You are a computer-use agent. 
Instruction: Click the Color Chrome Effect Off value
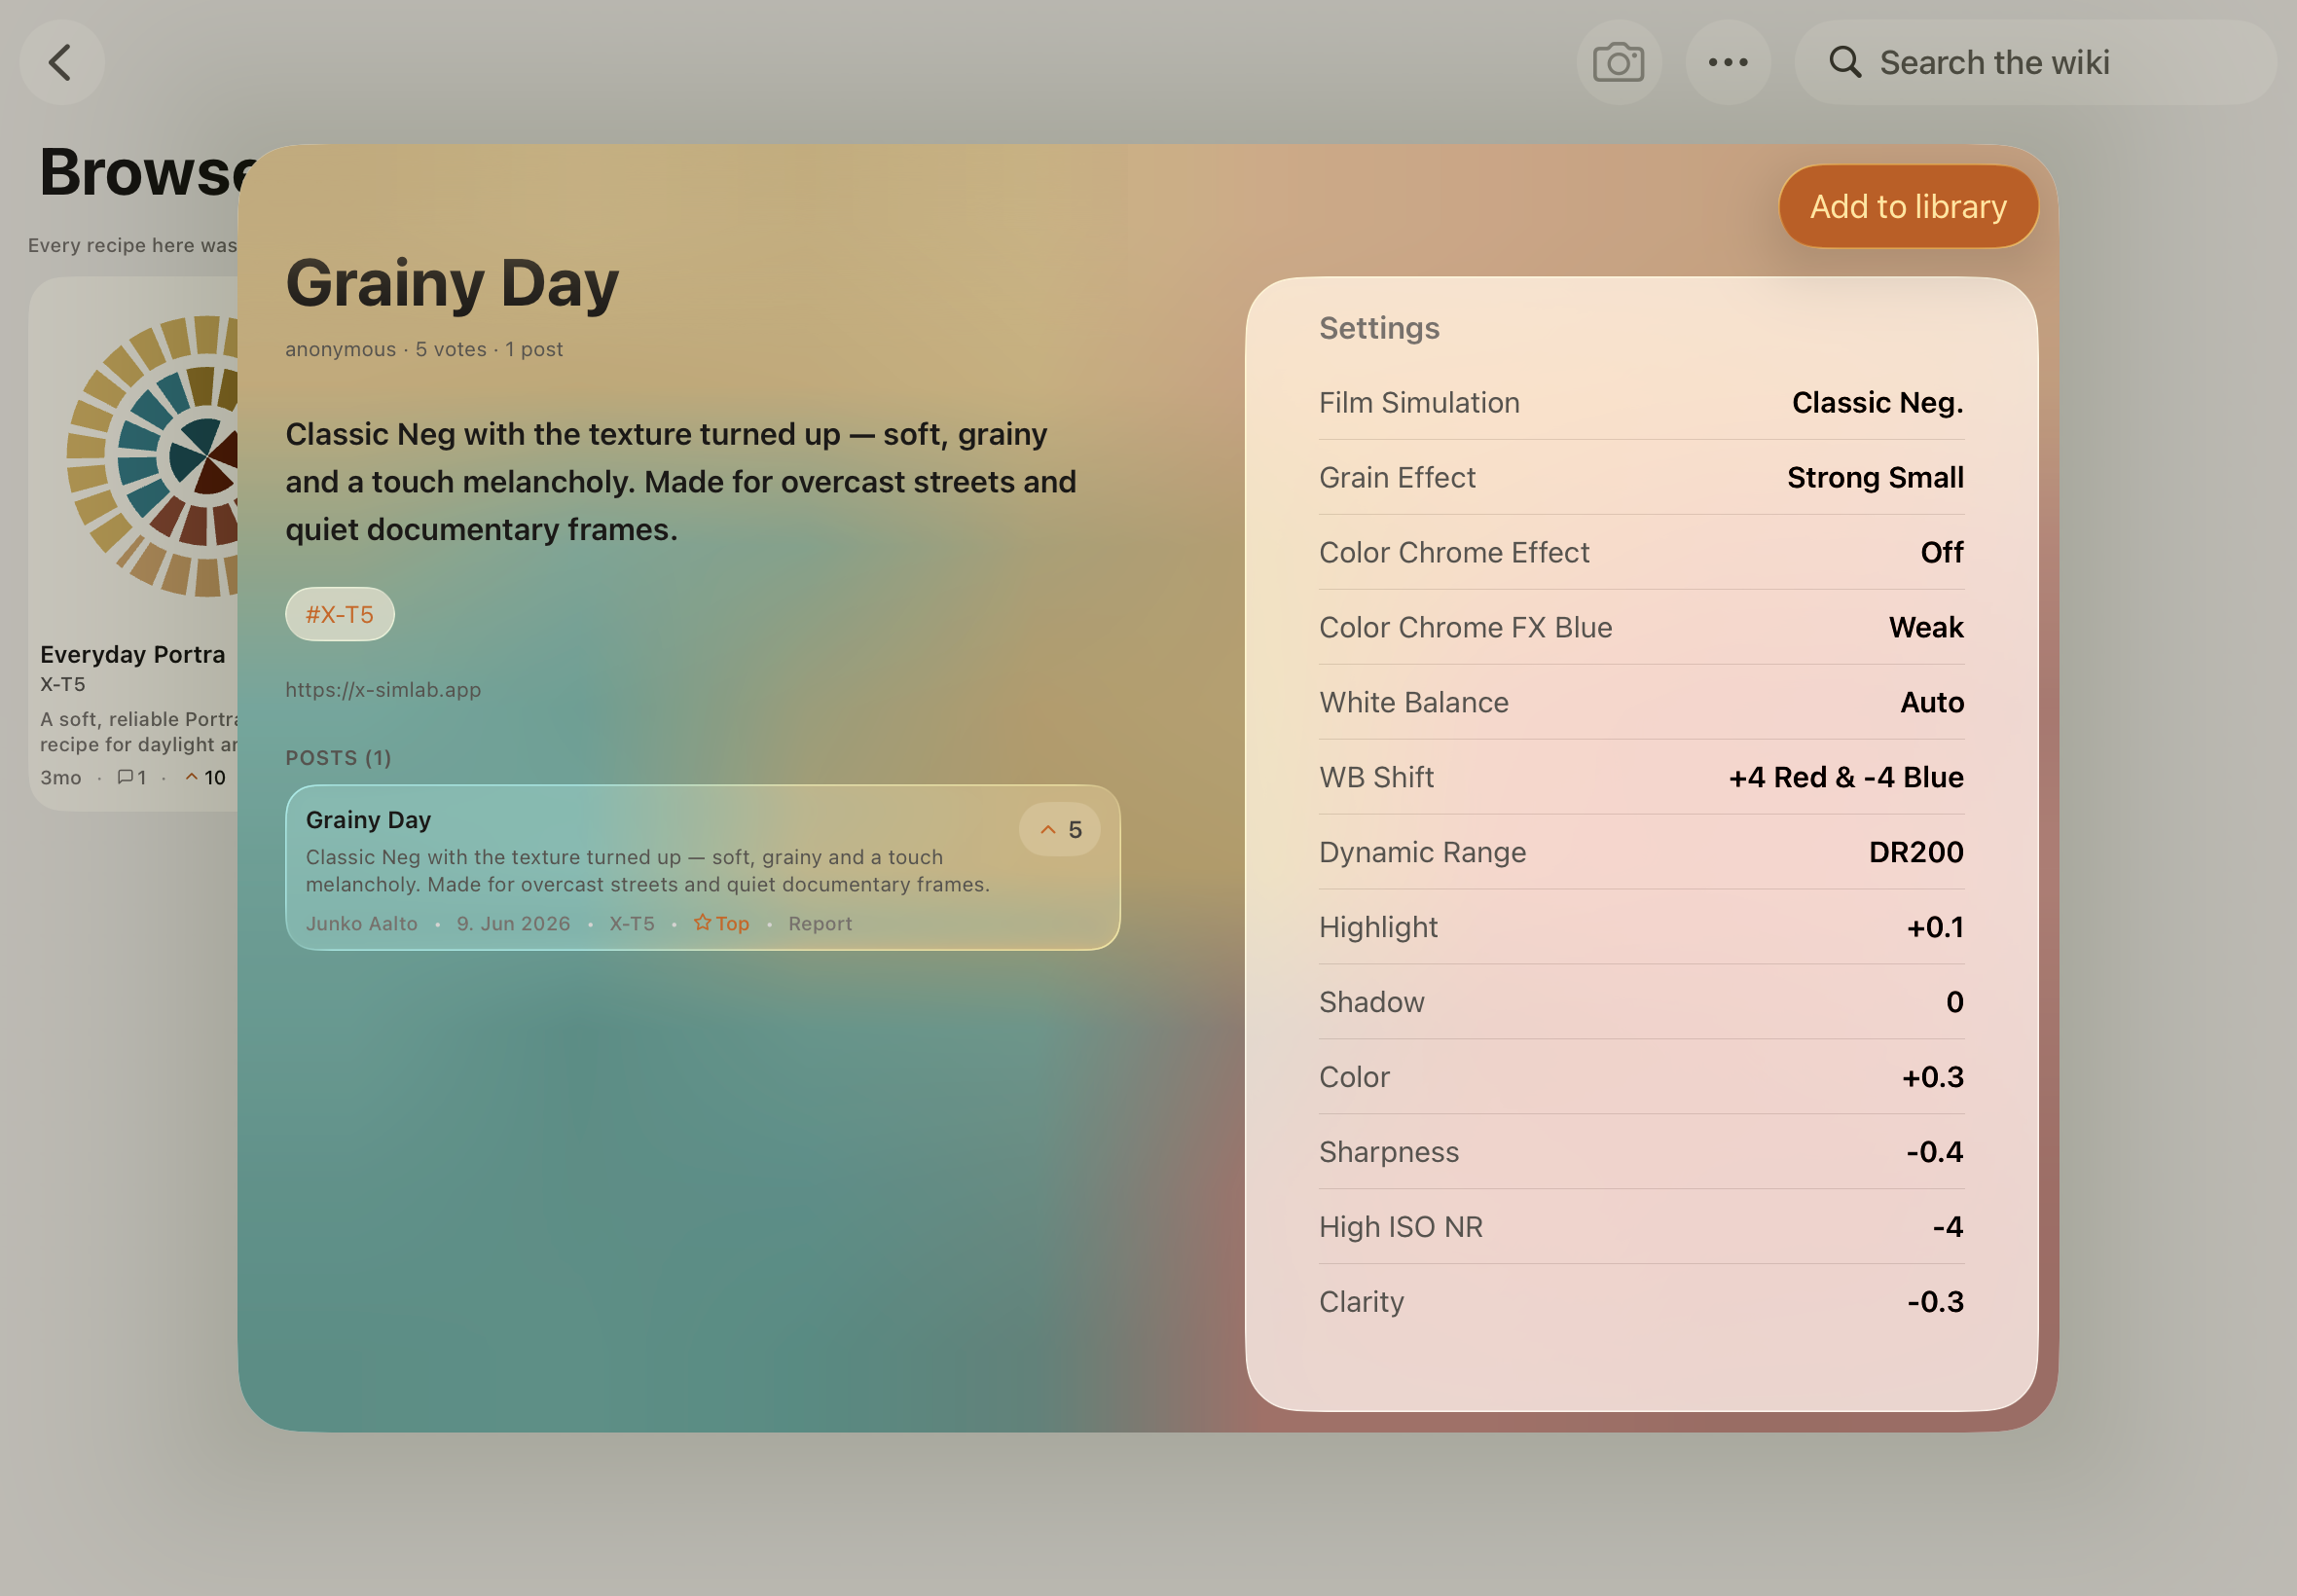point(1942,552)
